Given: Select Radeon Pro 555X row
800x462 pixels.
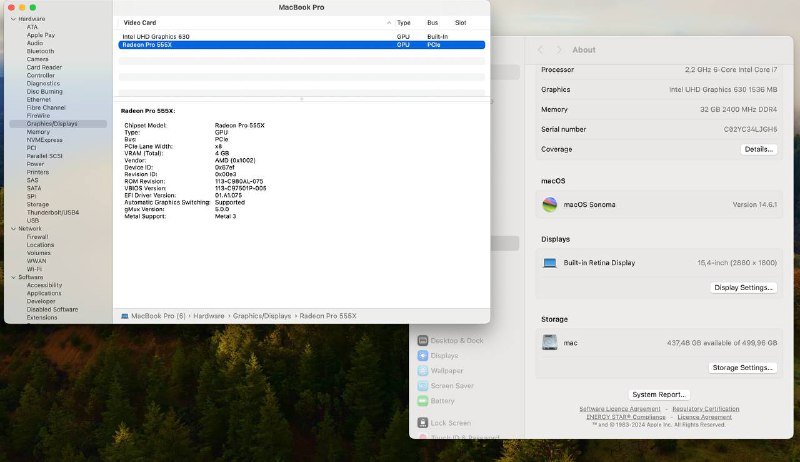Looking at the screenshot, I should [x=302, y=45].
